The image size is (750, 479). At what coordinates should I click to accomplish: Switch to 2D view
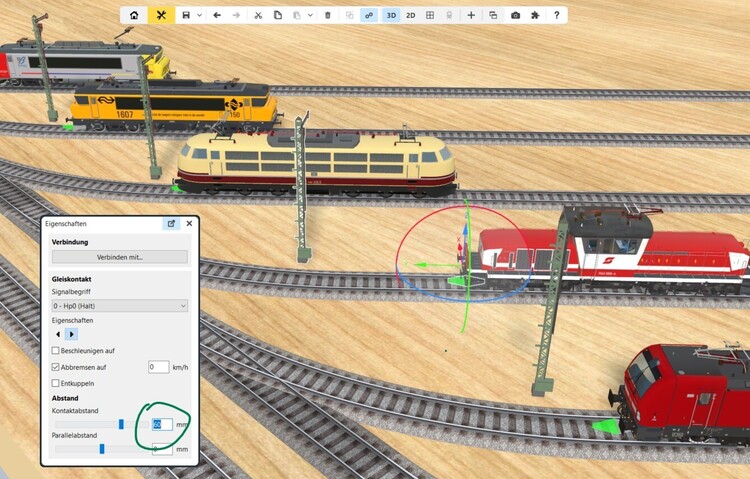tap(410, 15)
